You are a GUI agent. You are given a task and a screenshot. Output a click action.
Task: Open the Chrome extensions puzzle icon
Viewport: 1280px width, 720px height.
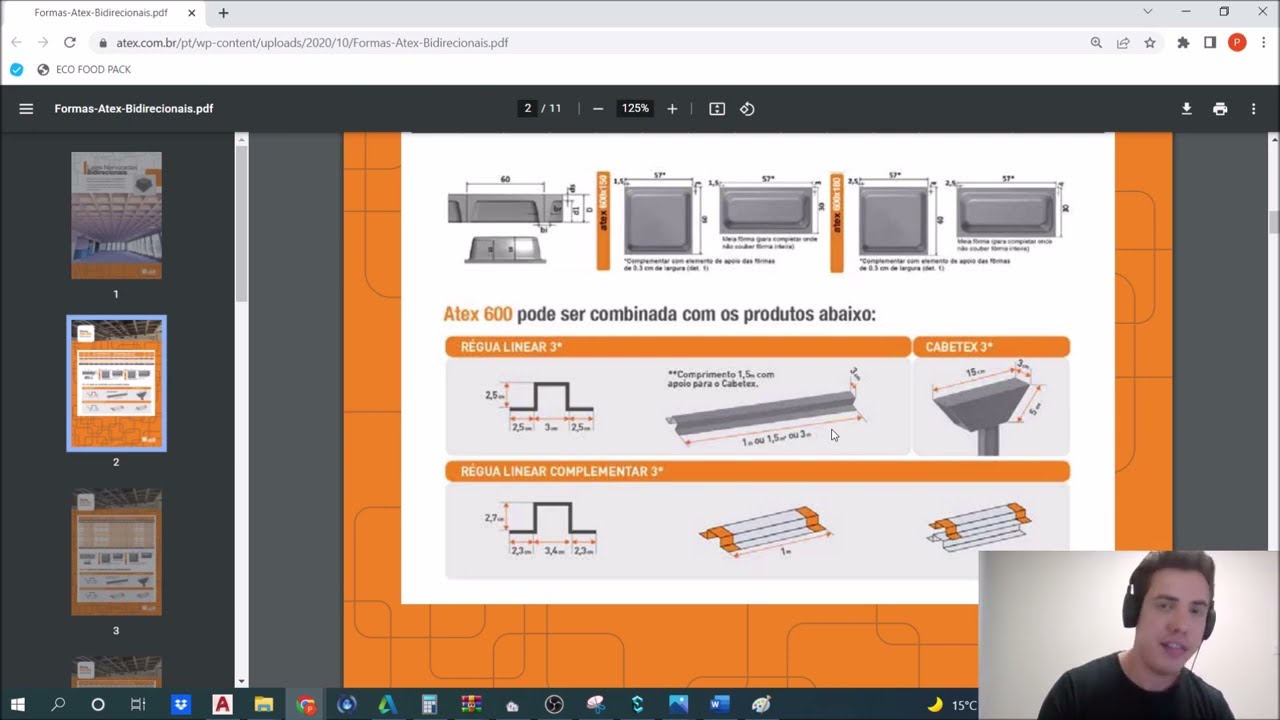(x=1183, y=43)
